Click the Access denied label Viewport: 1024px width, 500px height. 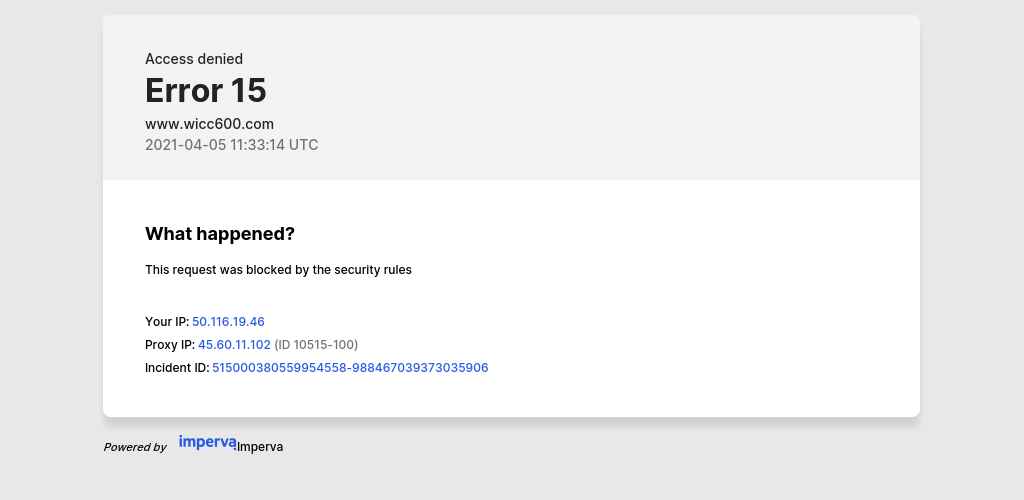[194, 59]
